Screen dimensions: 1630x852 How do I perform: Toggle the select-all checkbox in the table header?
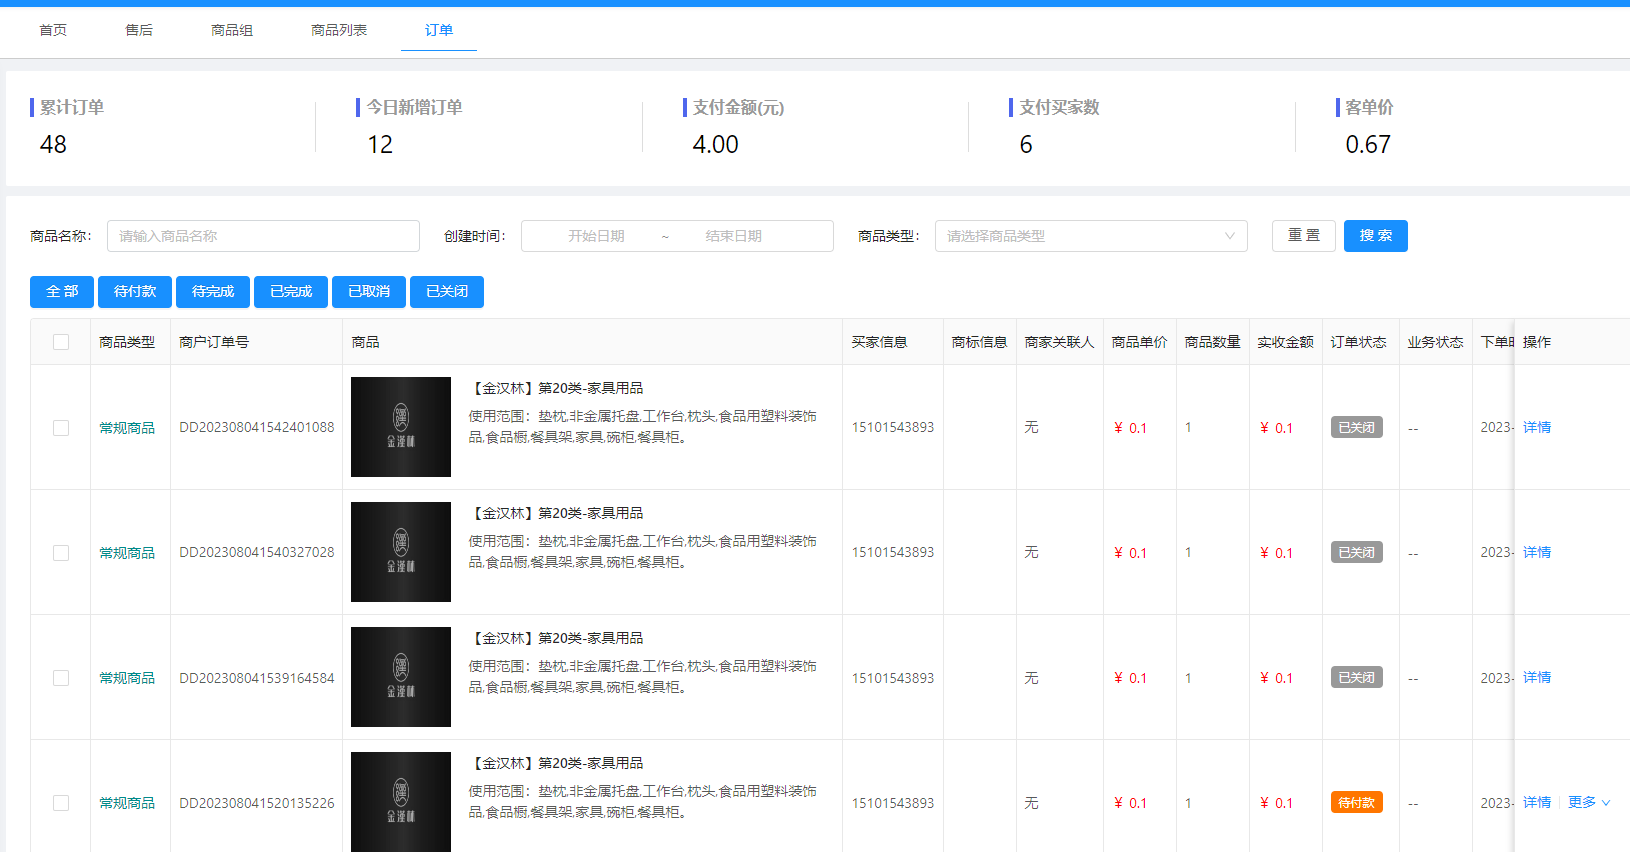[61, 342]
